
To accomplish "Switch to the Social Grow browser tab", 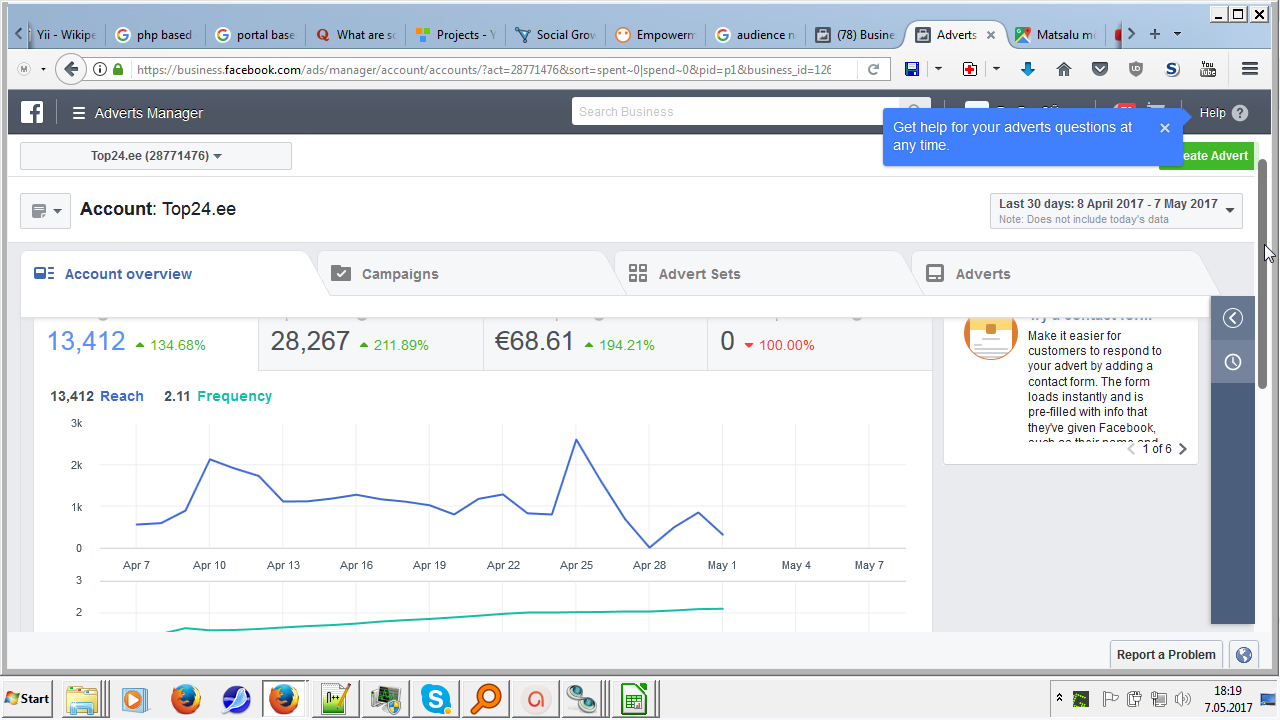I will point(555,34).
